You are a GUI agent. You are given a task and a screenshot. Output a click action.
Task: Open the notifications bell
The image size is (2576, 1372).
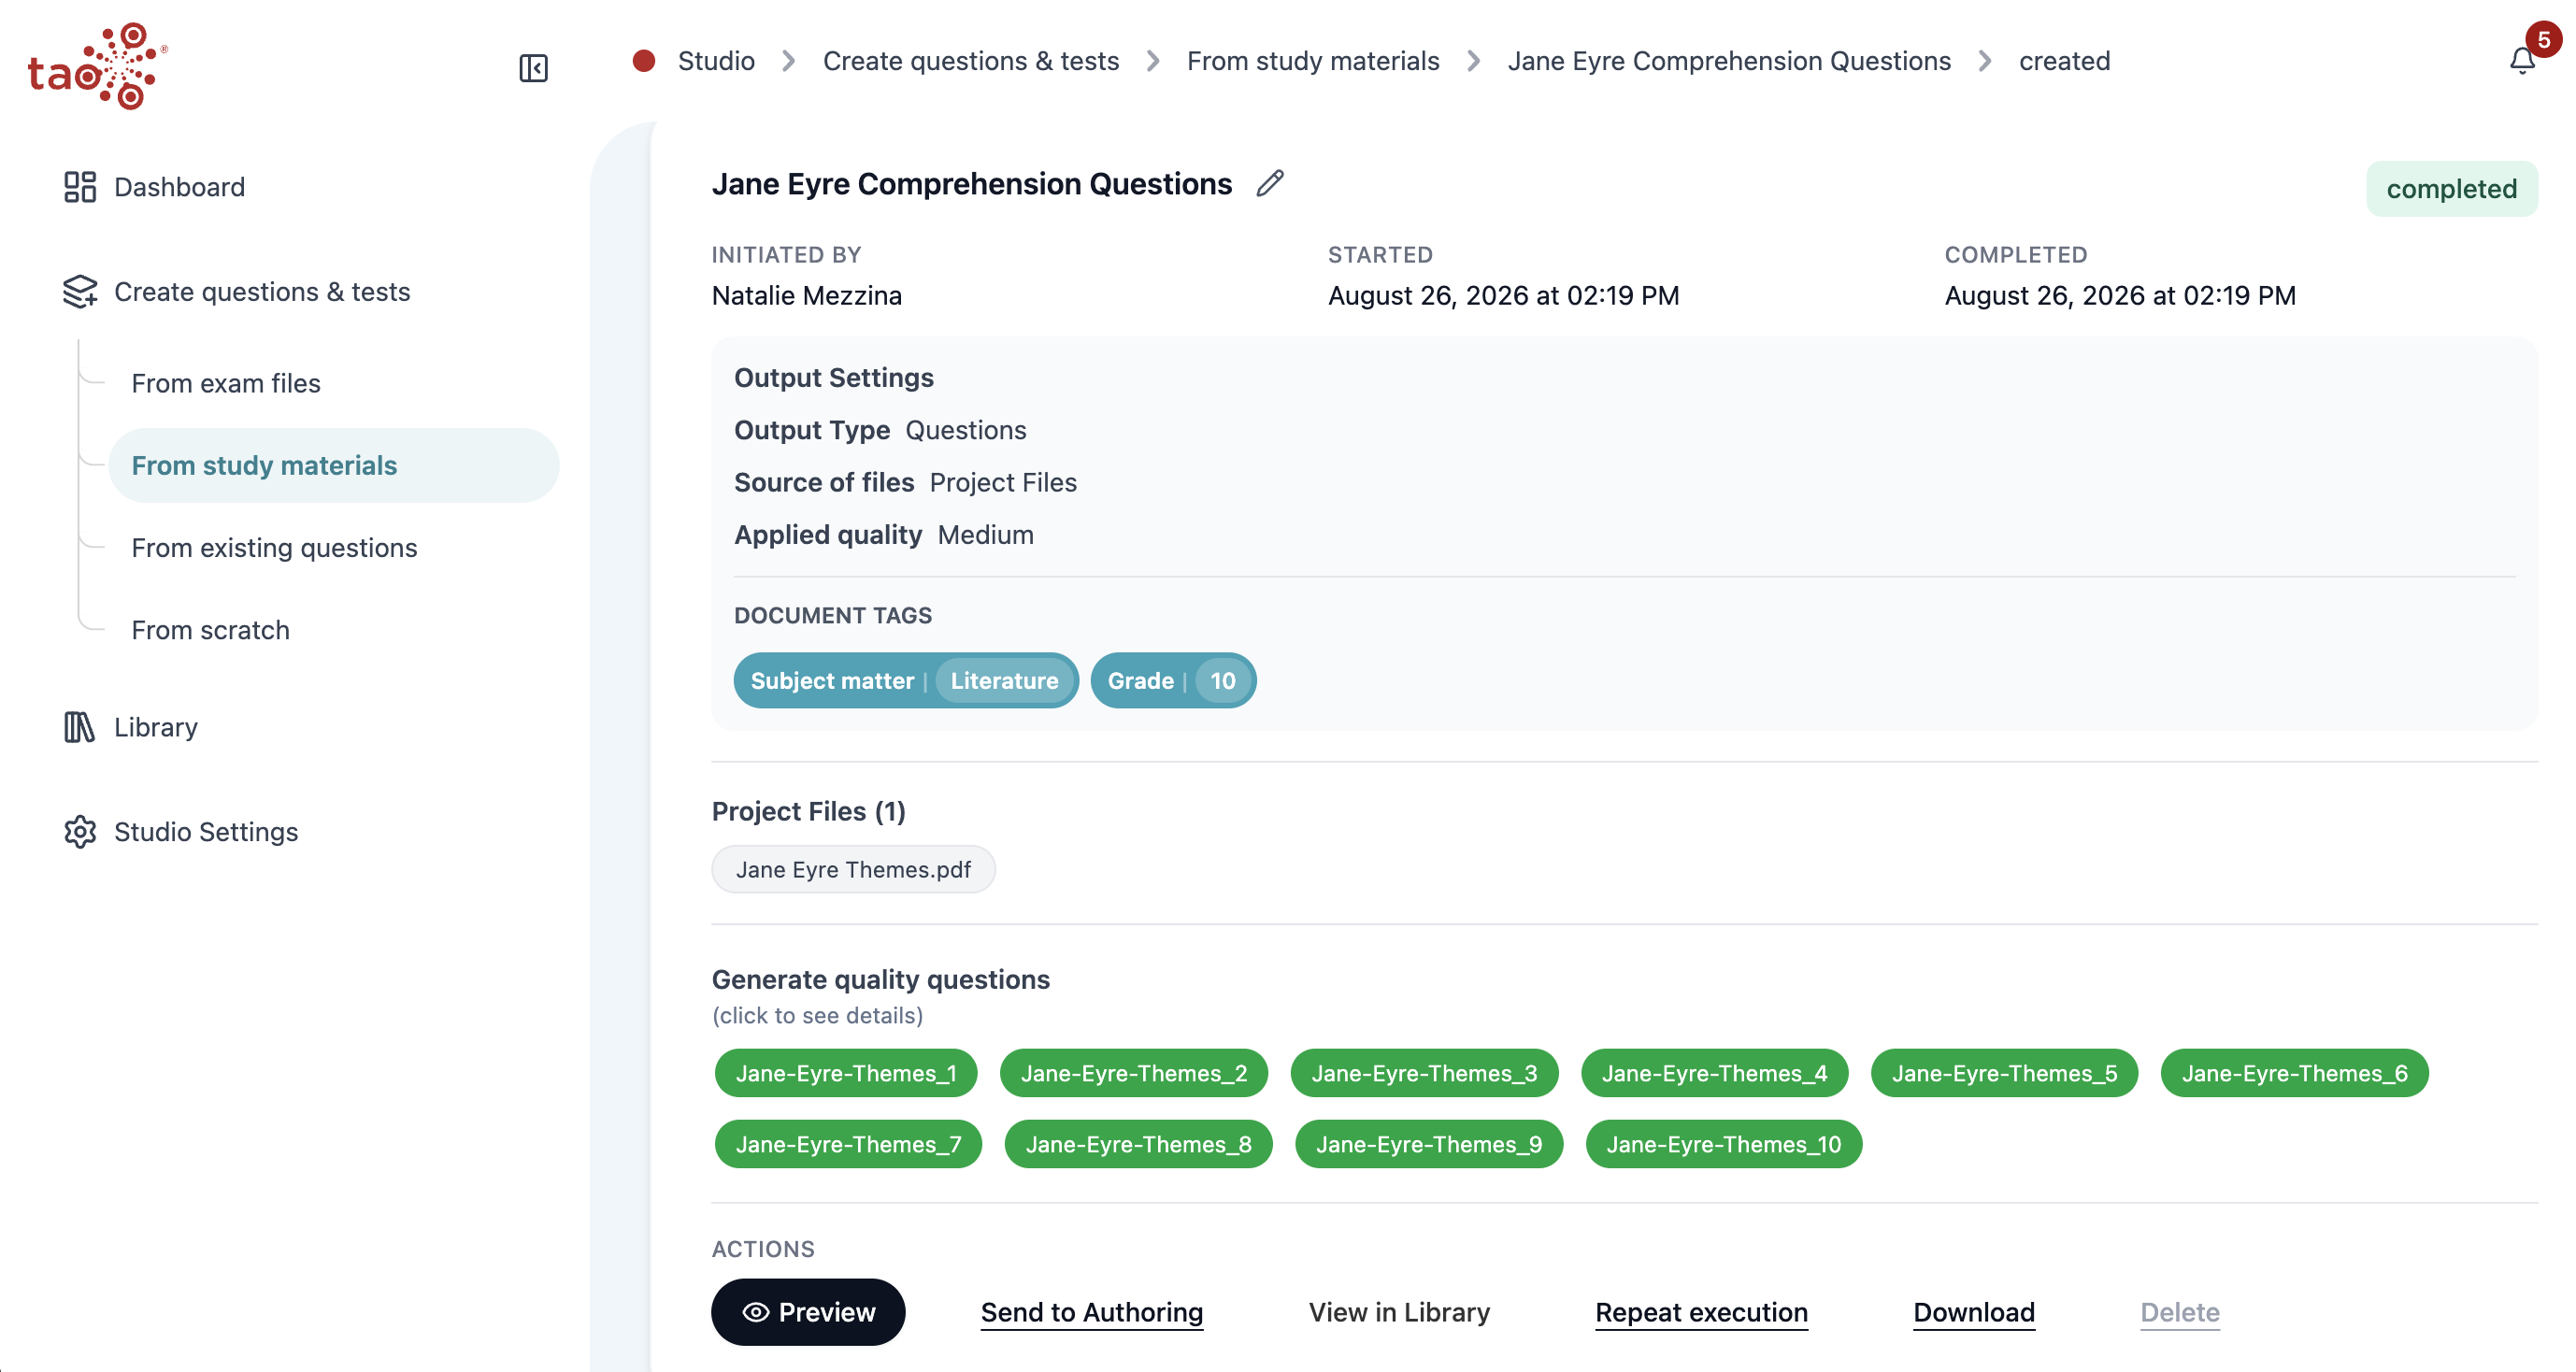[x=2522, y=62]
